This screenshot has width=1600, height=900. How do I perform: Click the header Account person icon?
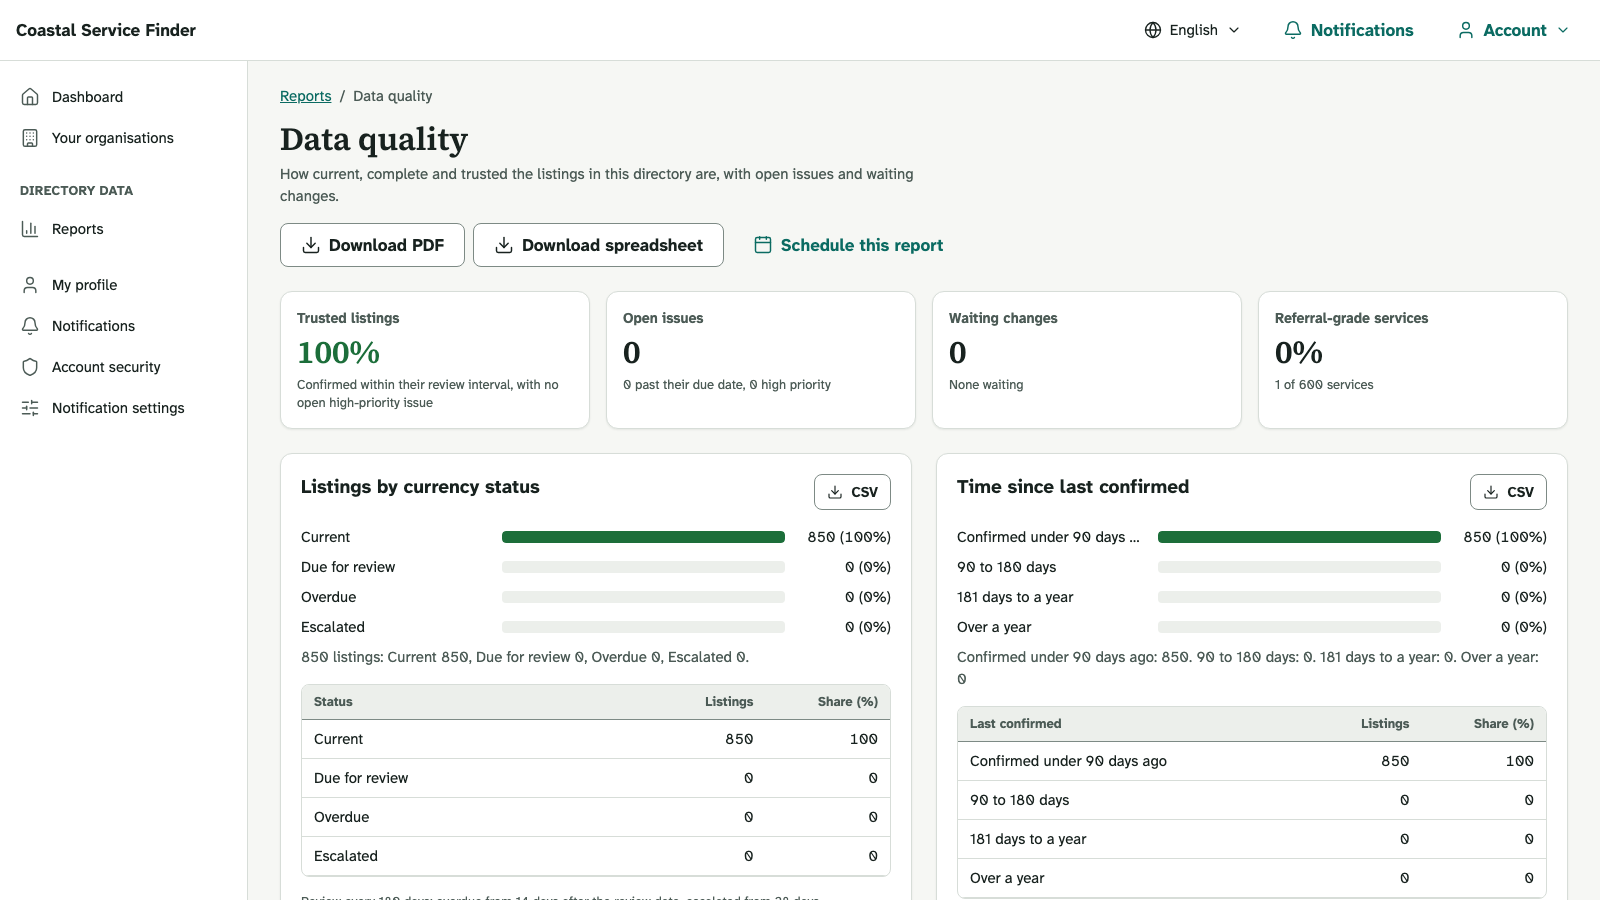pos(1466,30)
